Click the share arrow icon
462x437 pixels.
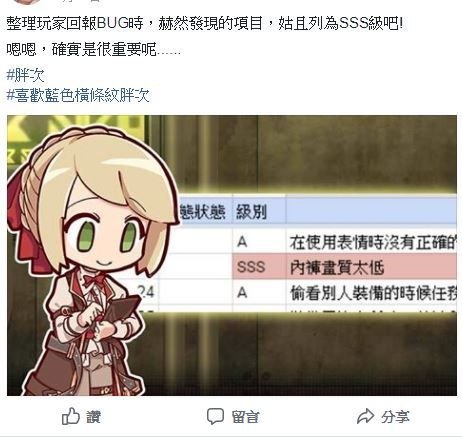coord(366,416)
